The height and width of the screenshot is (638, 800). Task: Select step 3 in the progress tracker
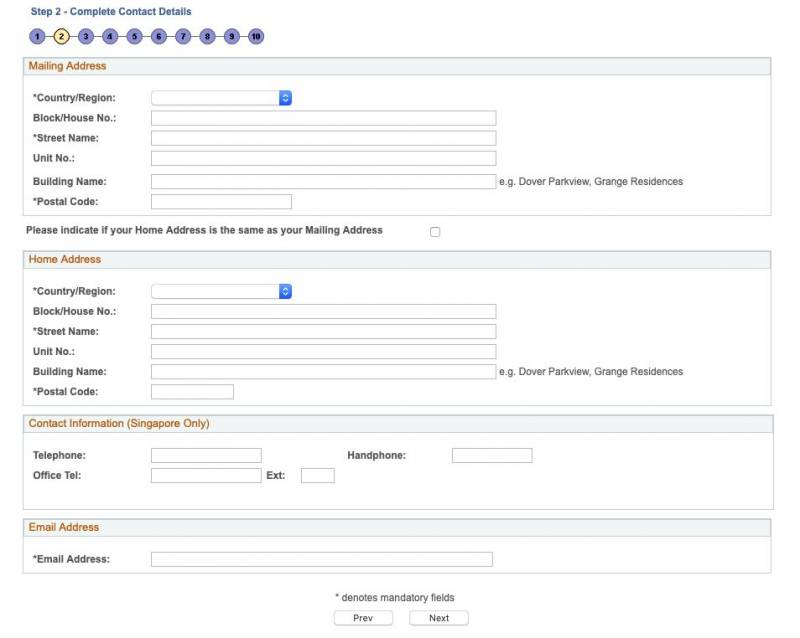coord(86,37)
